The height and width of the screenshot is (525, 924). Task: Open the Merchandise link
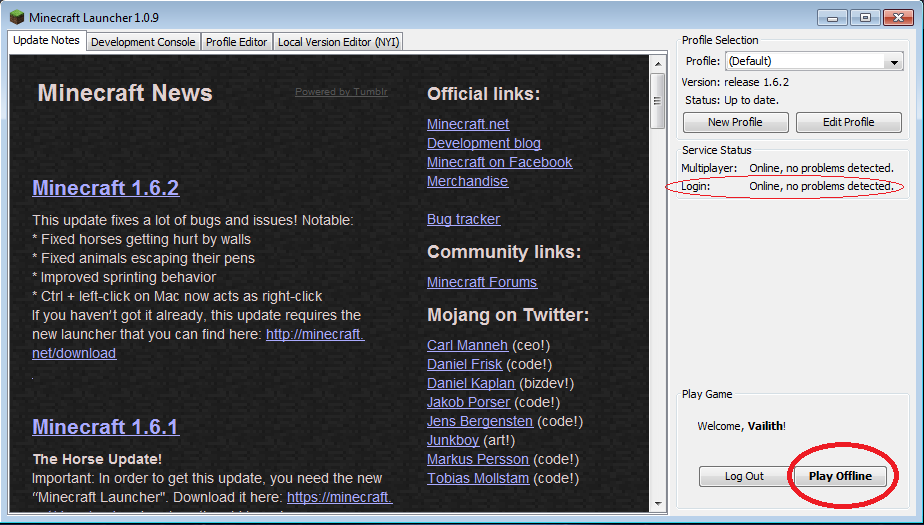pyautogui.click(x=467, y=181)
